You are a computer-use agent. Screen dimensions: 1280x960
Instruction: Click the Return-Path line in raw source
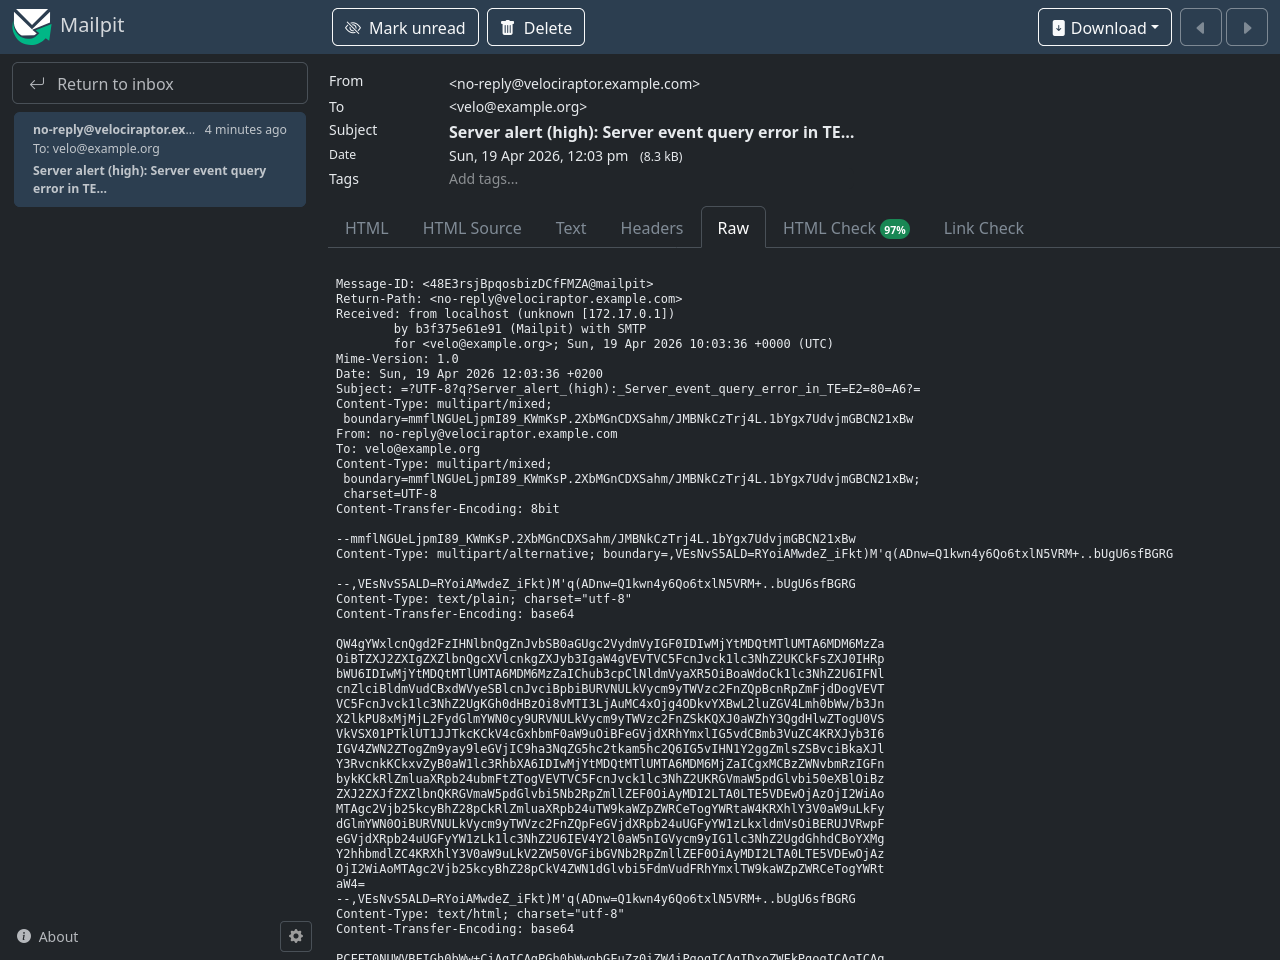coord(509,299)
